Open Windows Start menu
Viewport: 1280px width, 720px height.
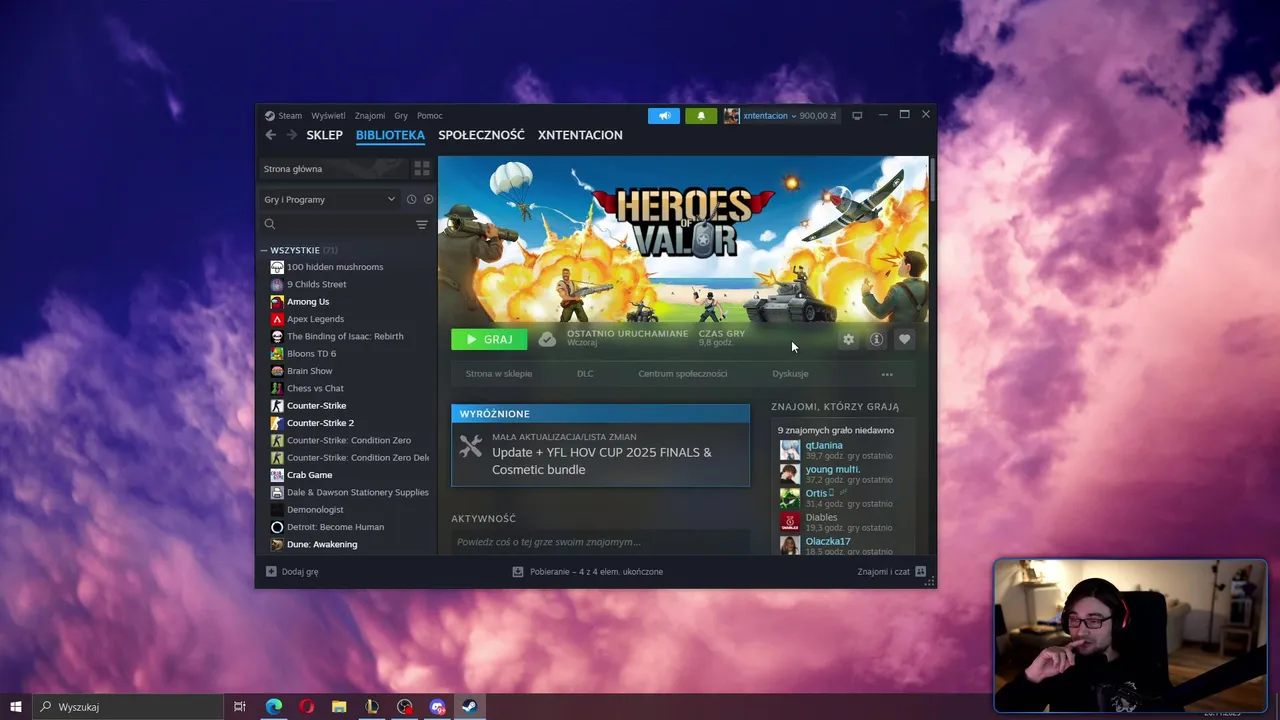point(16,707)
